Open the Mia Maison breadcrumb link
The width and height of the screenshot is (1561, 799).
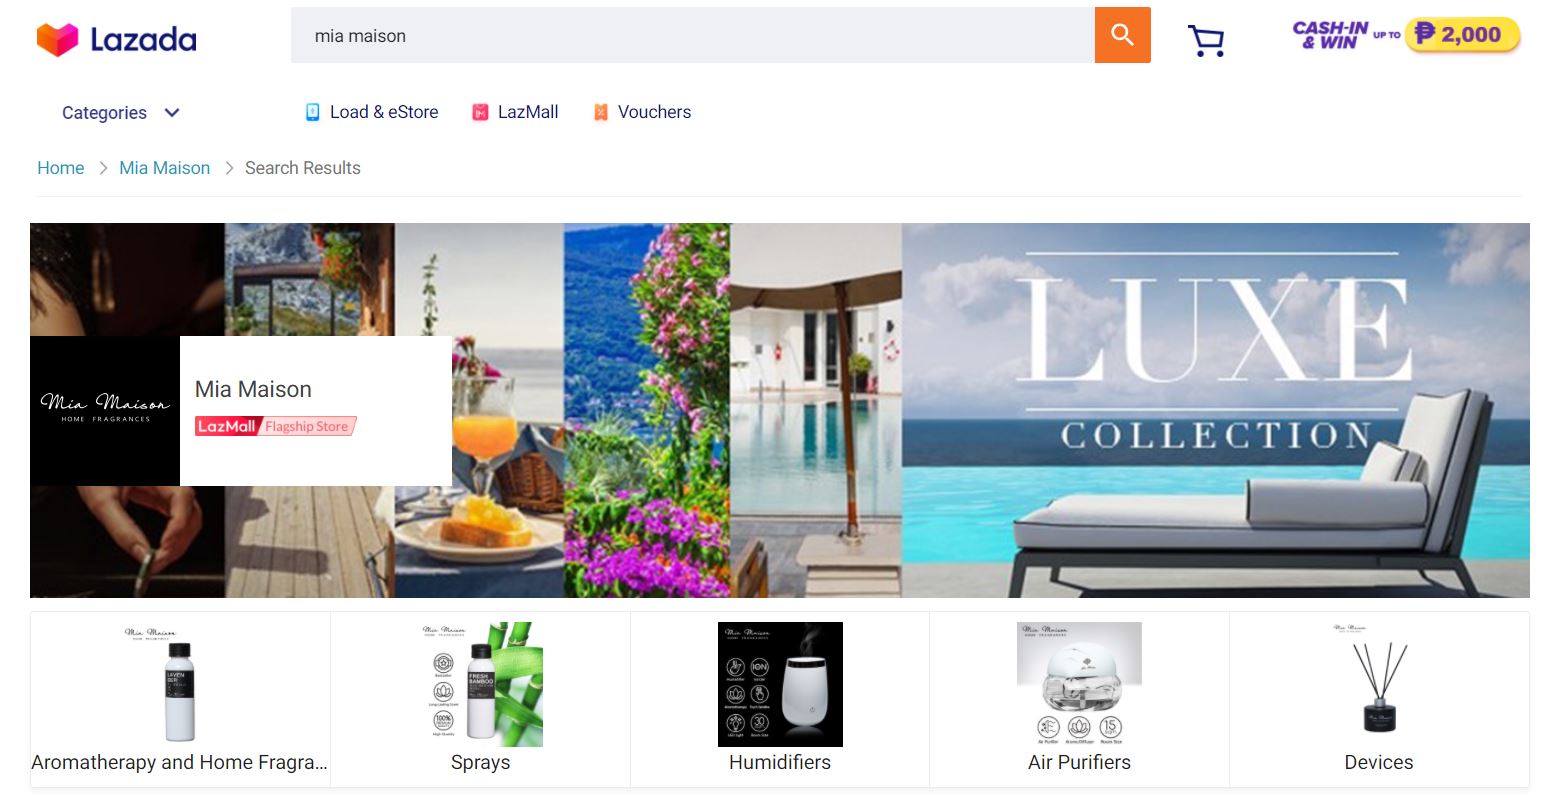click(x=165, y=168)
